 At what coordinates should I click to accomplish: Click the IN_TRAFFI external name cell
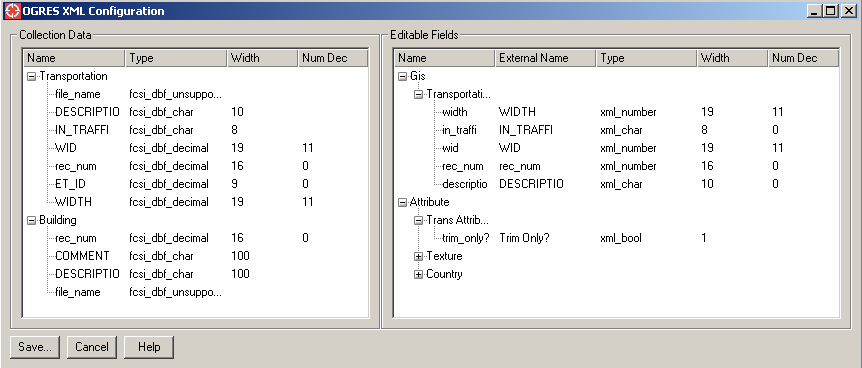pyautogui.click(x=526, y=130)
